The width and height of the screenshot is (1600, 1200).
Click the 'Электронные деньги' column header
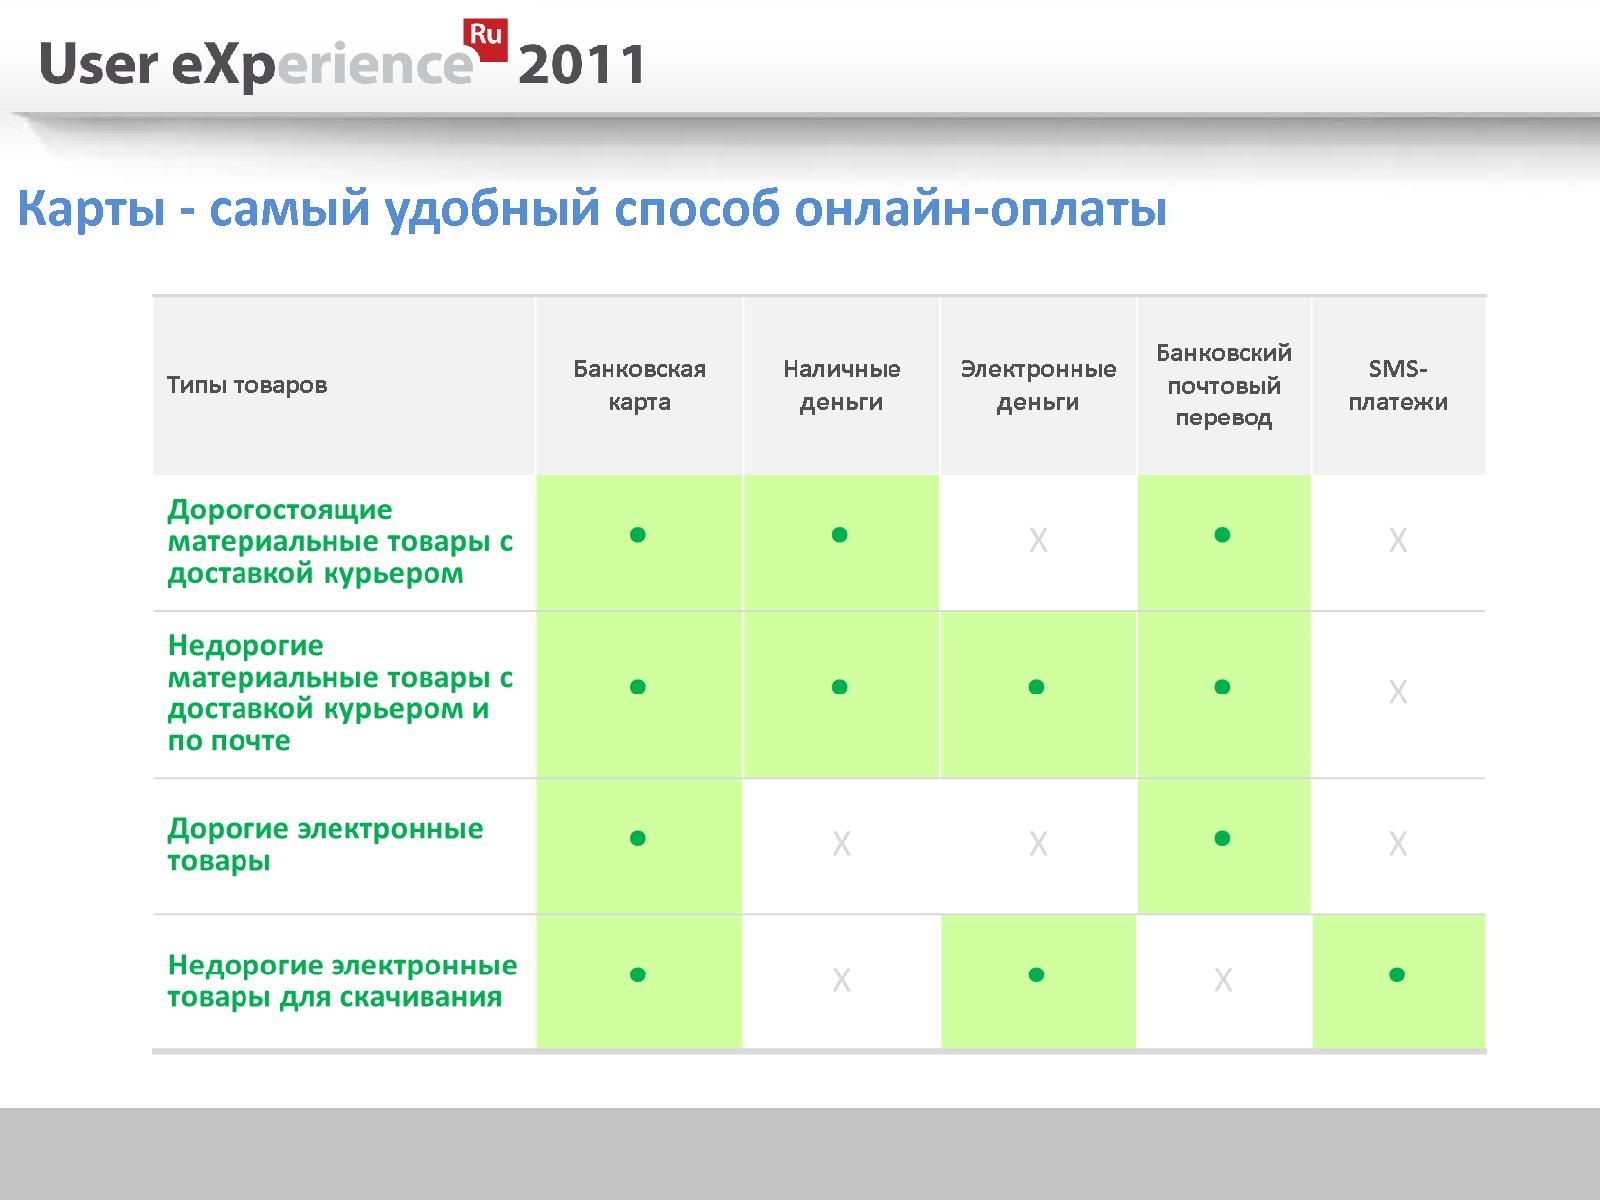tap(1038, 385)
